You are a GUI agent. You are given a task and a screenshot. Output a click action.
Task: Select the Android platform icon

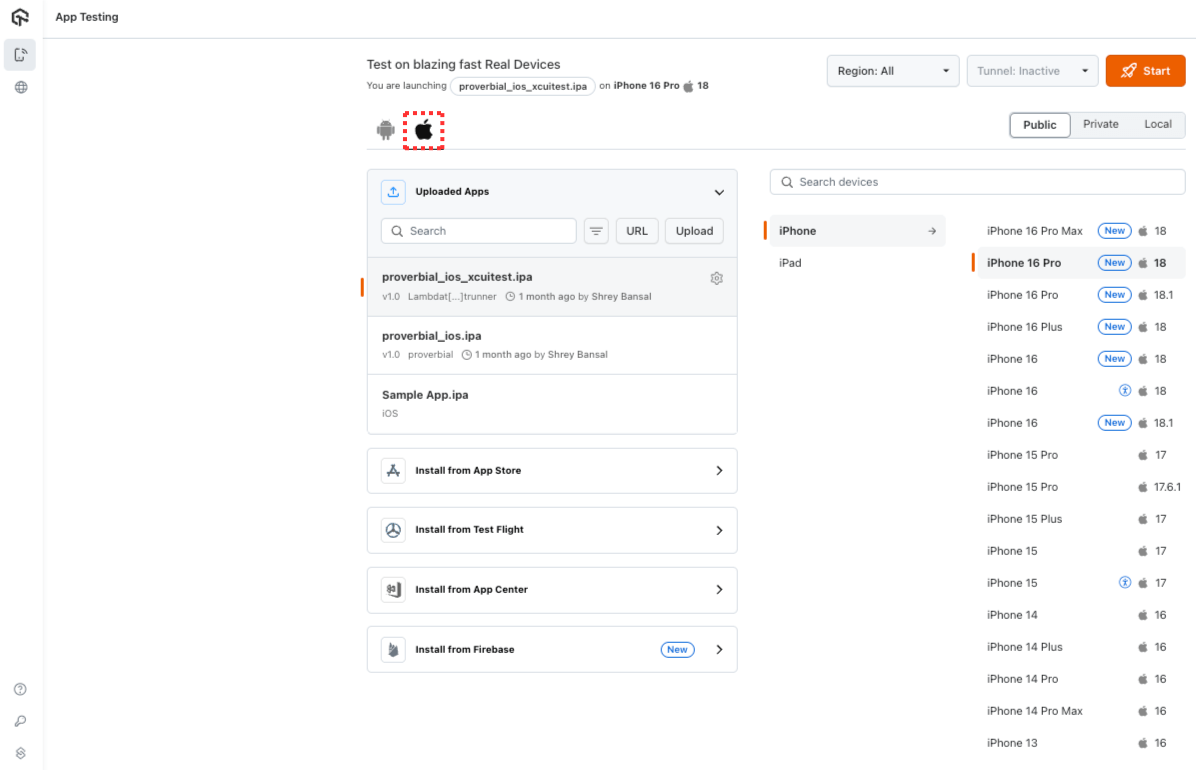(x=385, y=130)
